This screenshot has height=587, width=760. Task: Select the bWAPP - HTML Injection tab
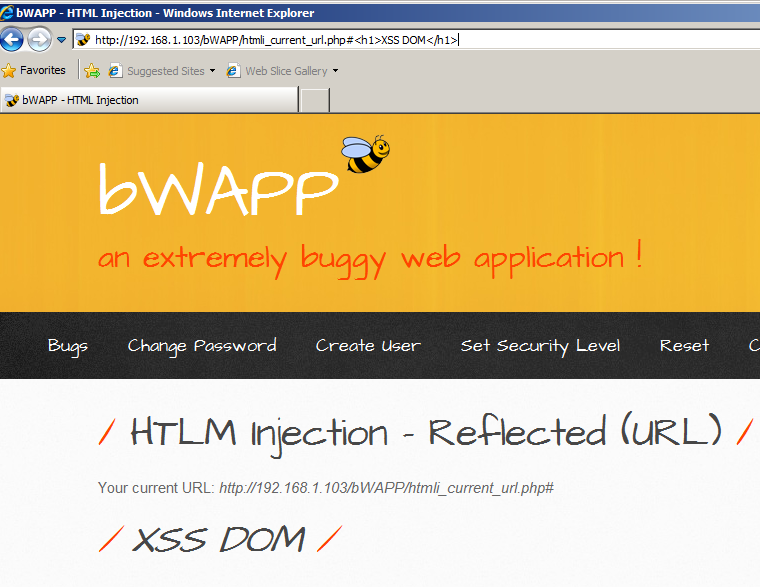(x=149, y=100)
